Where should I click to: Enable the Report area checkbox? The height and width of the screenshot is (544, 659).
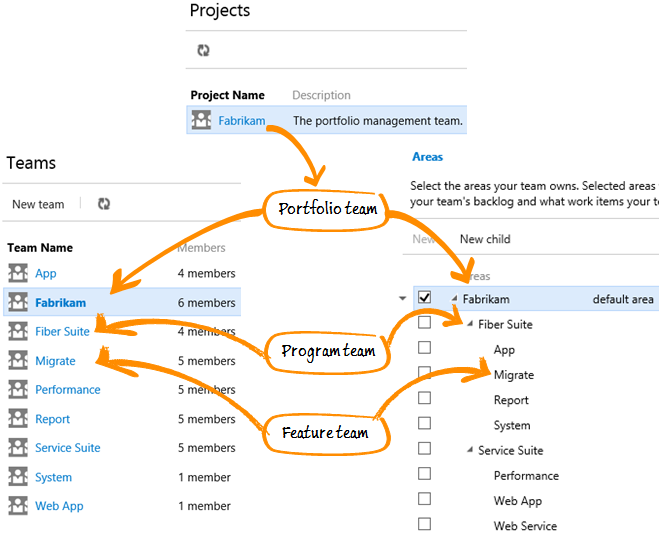[x=424, y=399]
